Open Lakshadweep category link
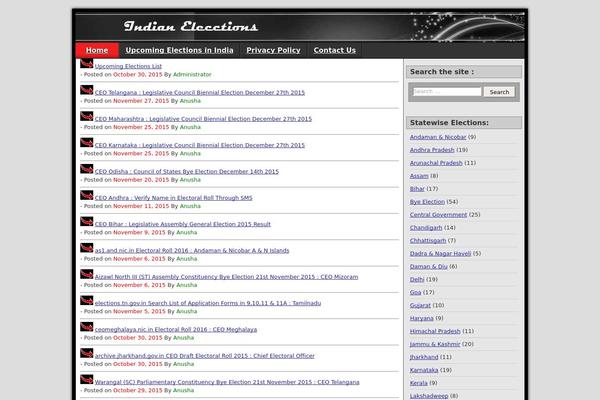Image resolution: width=600 pixels, height=400 pixels. 429,396
